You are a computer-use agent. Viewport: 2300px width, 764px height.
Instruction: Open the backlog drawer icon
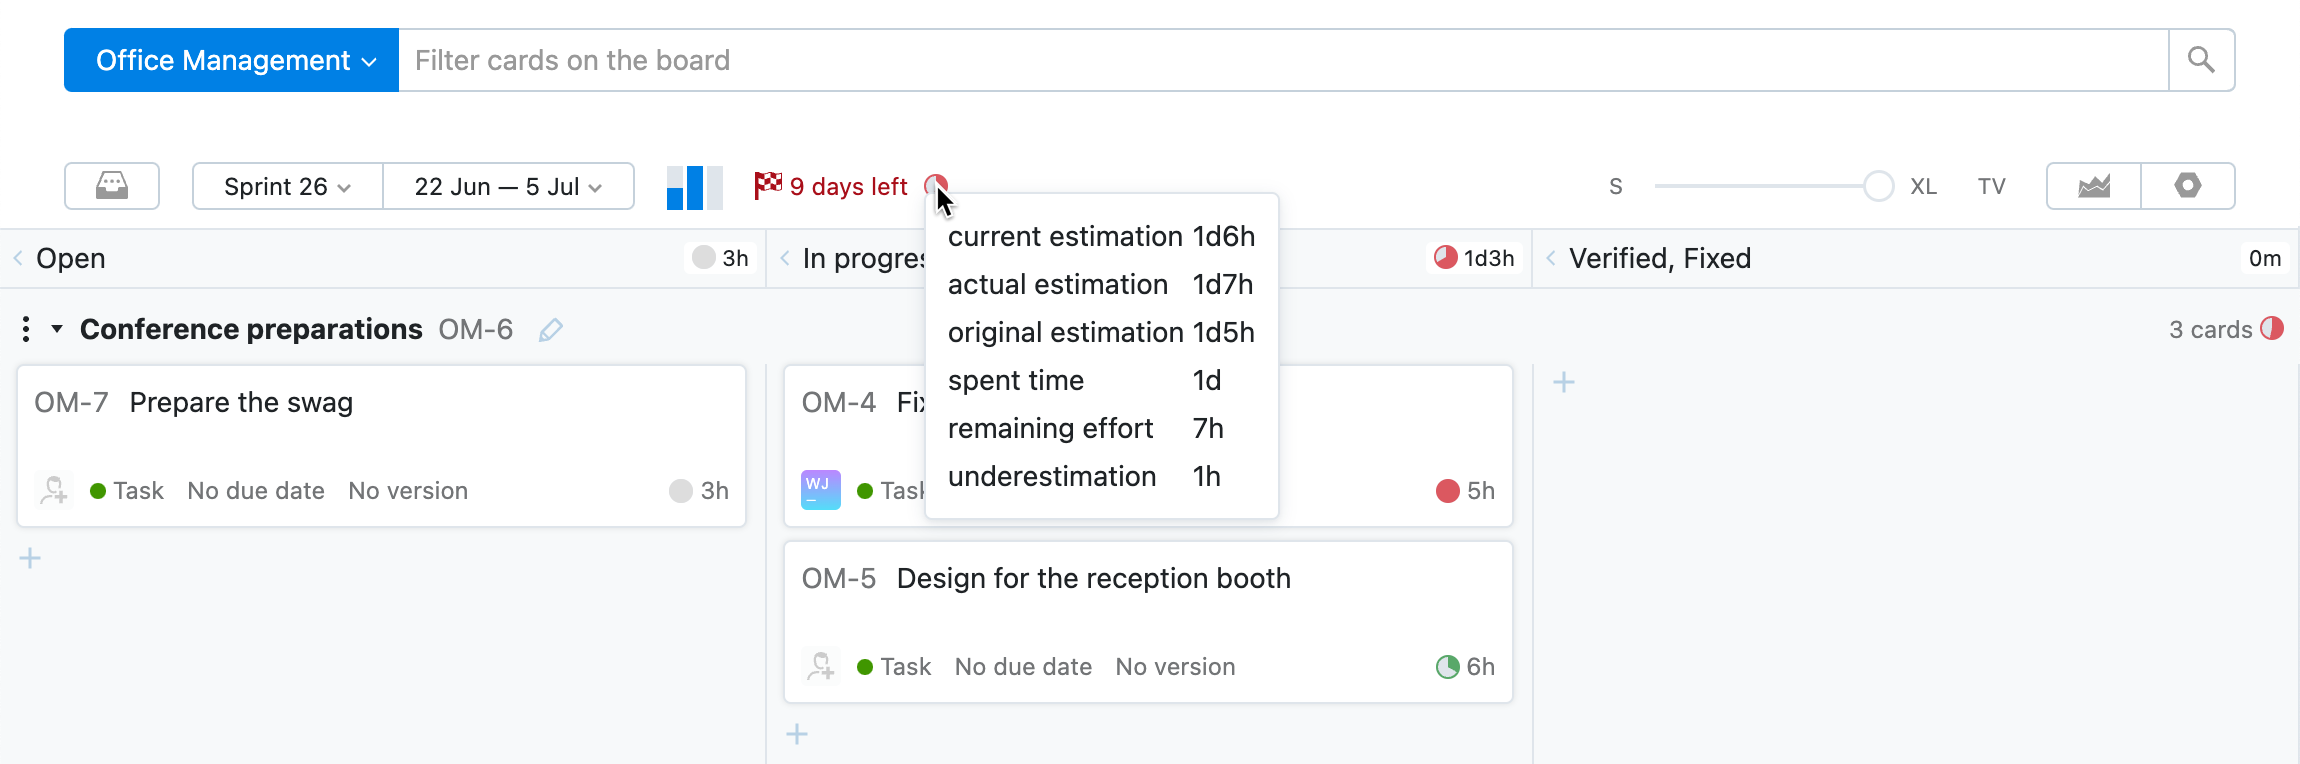coord(112,186)
